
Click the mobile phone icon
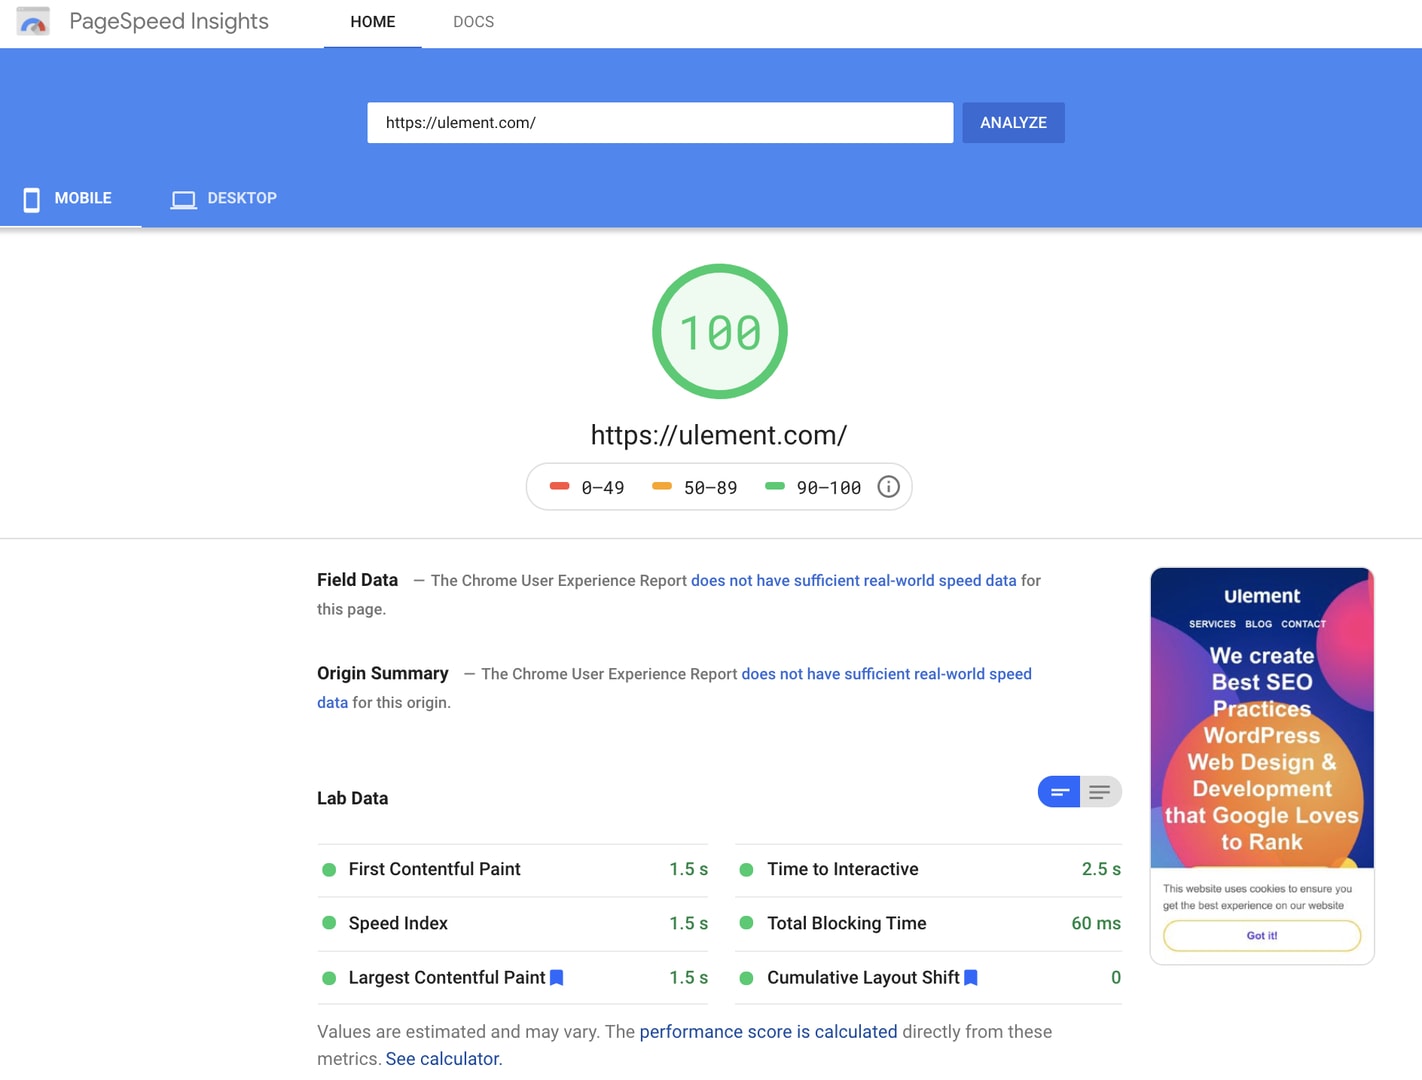click(32, 199)
